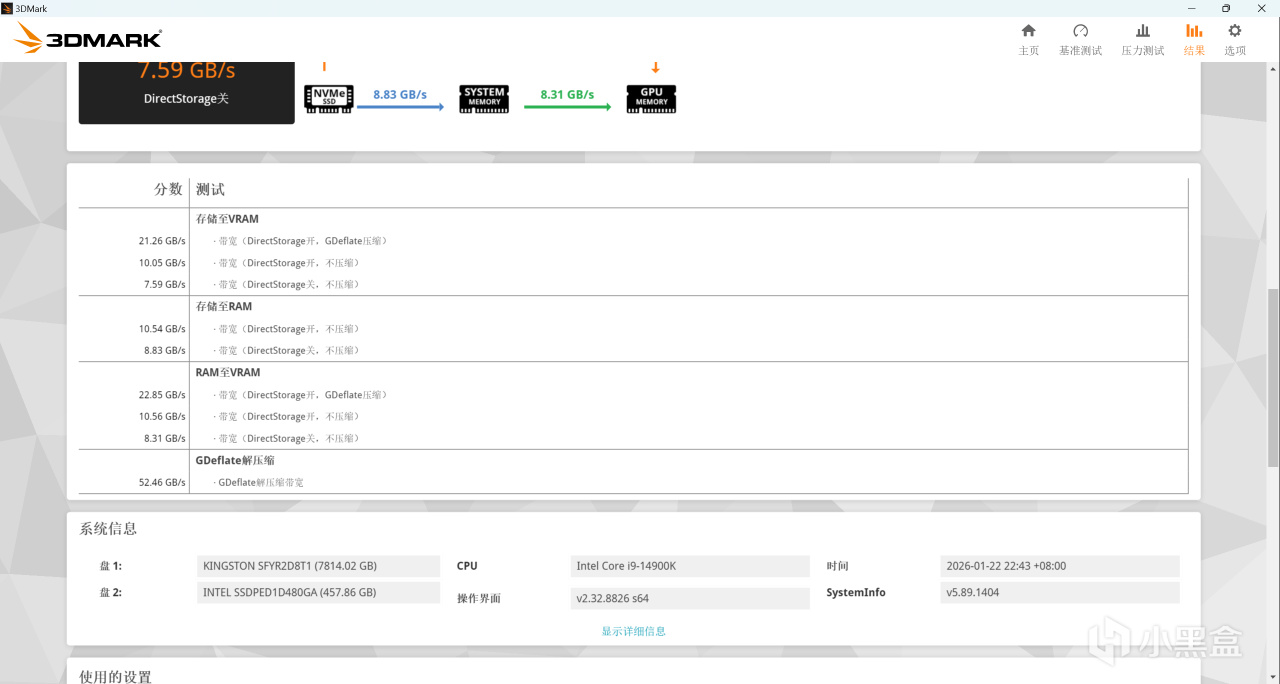
Task: Click the 52.46 GB/s score value
Action: (x=162, y=483)
